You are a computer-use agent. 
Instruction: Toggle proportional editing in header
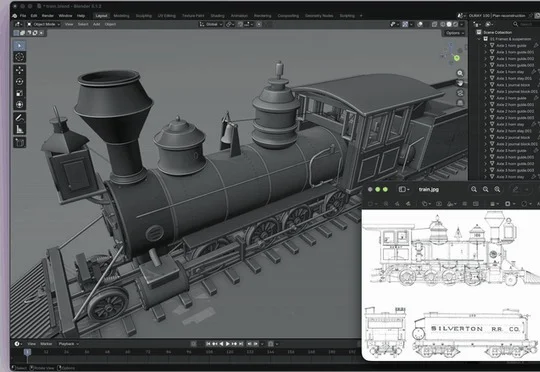coord(259,24)
